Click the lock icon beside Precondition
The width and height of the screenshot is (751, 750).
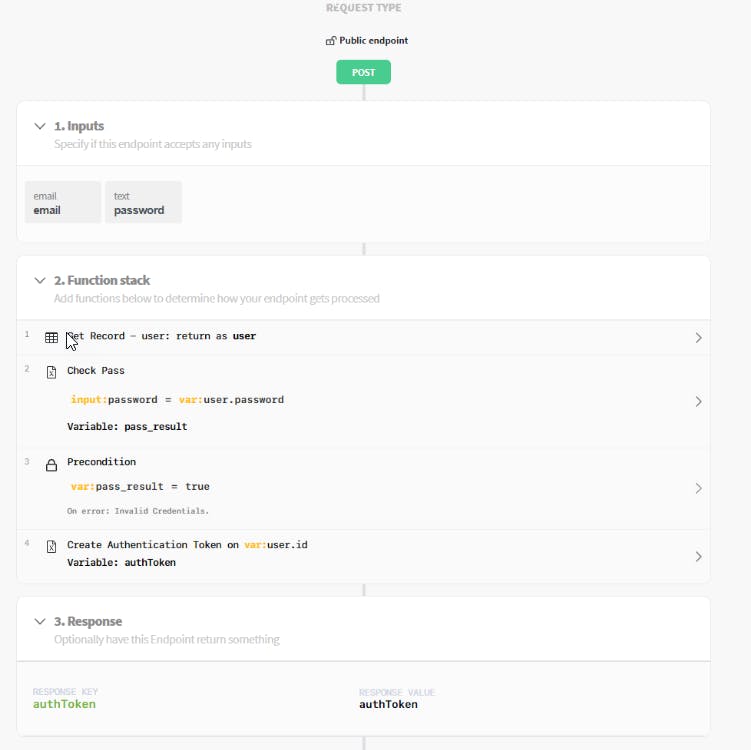click(x=52, y=465)
